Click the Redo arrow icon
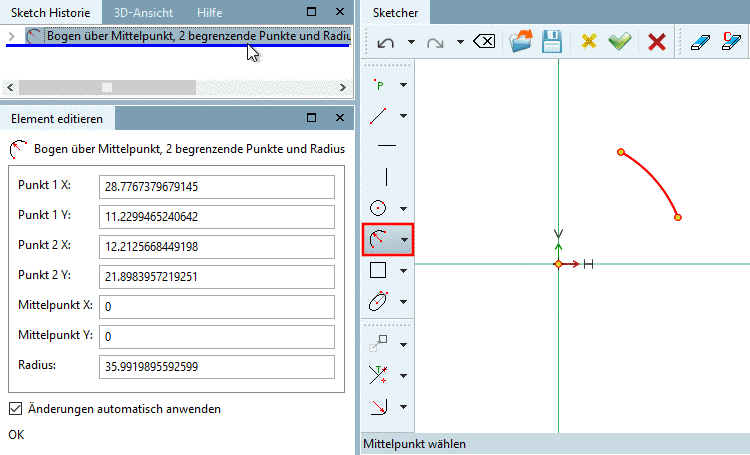Viewport: 750px width, 455px height. tap(435, 43)
